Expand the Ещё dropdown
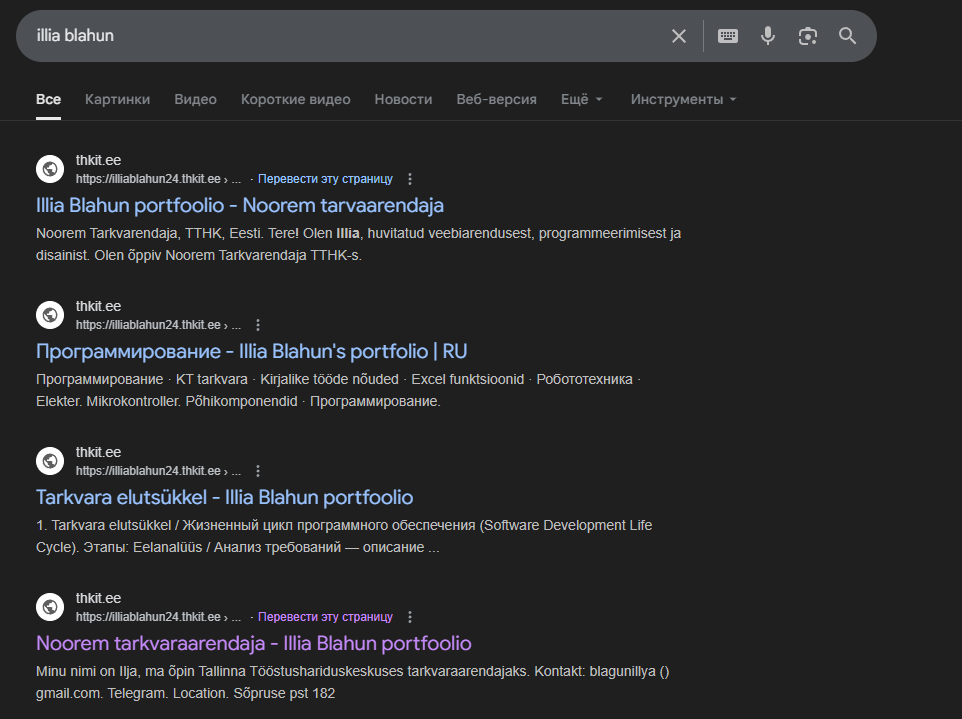962x719 pixels. tap(582, 99)
